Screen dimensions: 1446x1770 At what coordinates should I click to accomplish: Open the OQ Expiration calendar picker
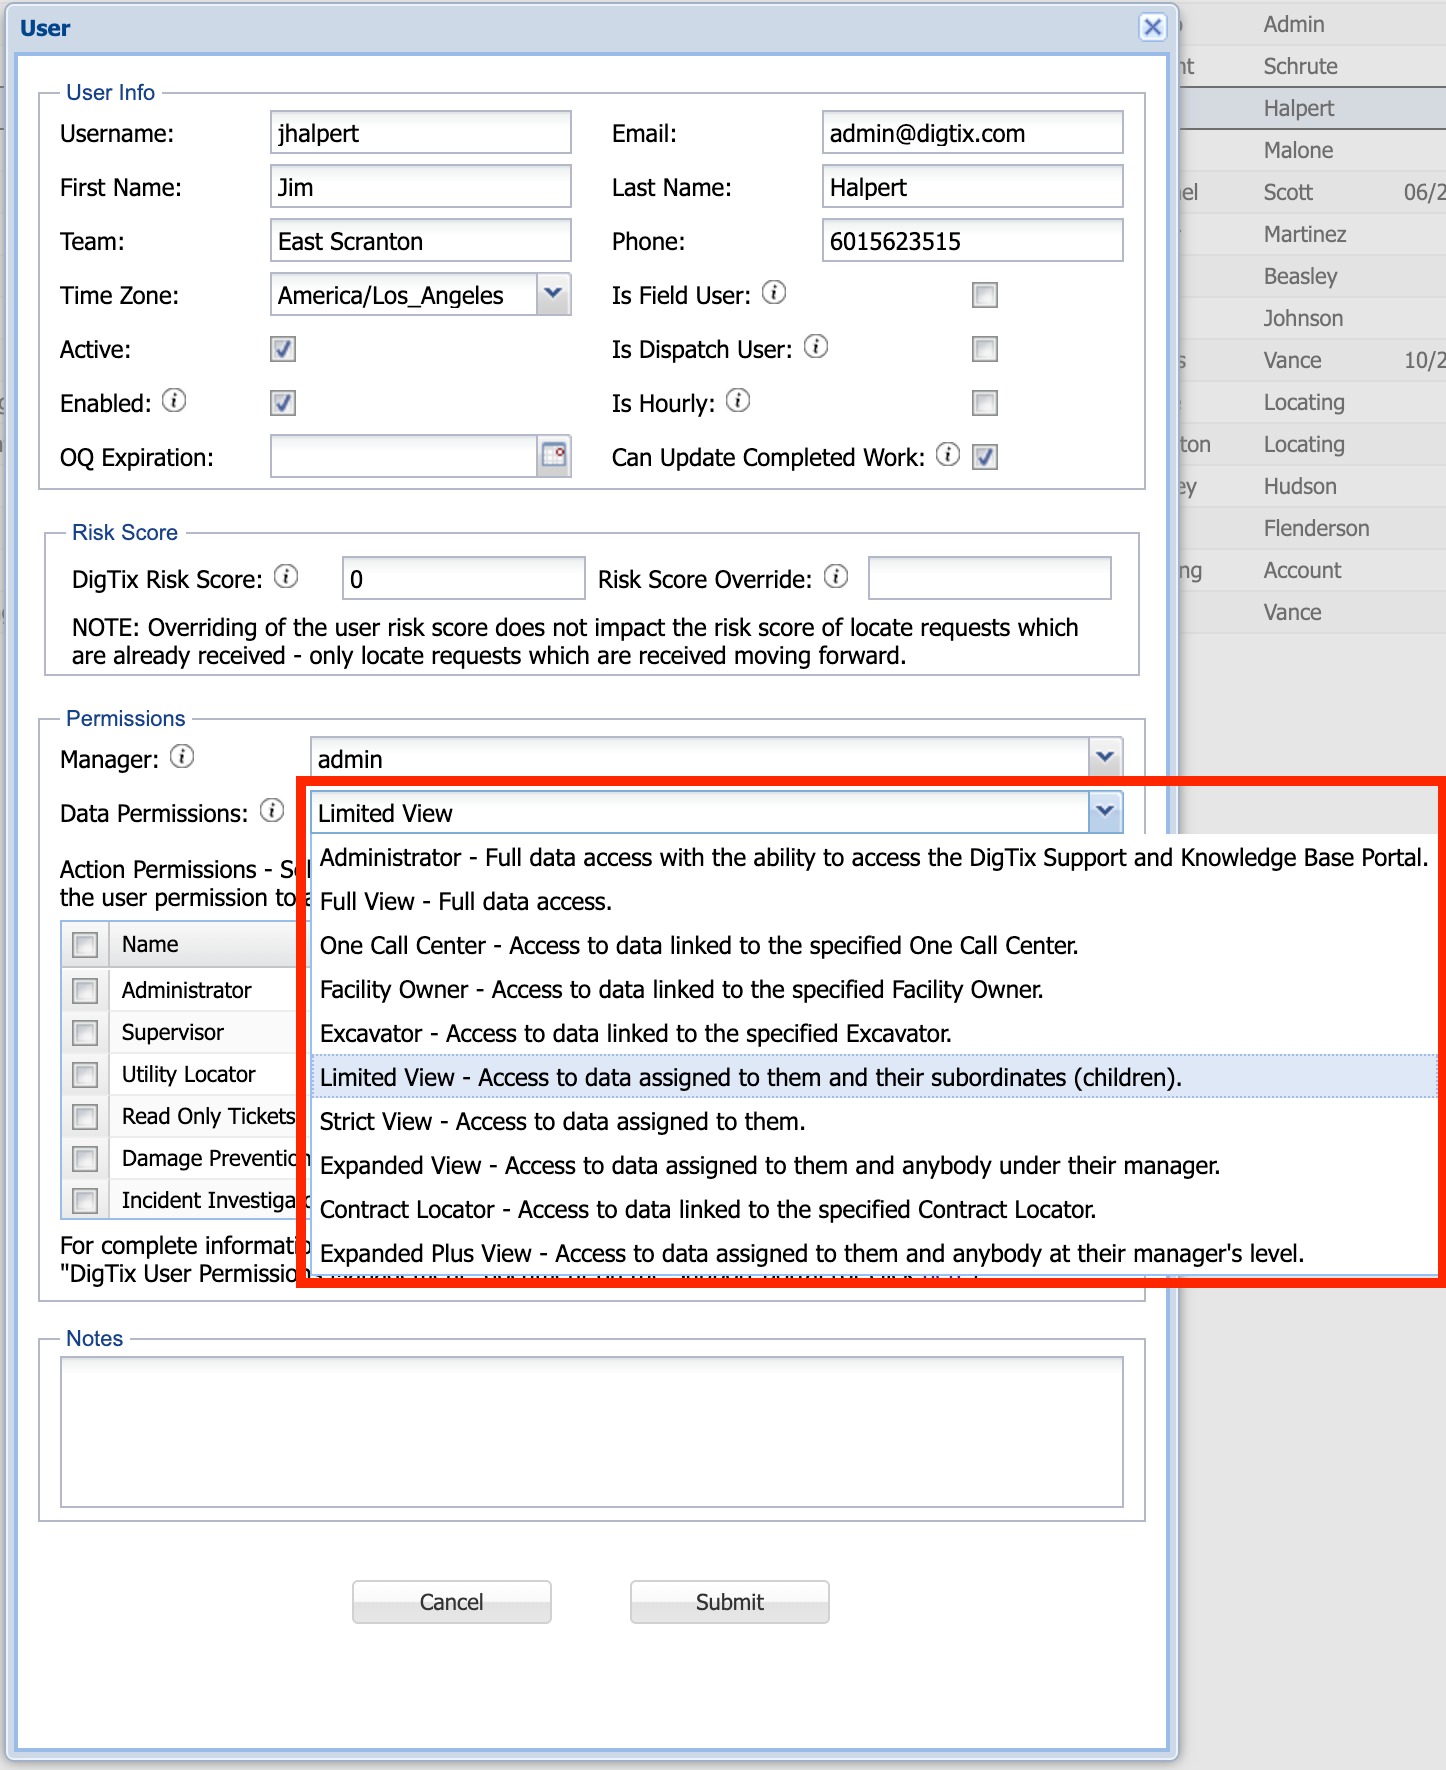pos(554,456)
